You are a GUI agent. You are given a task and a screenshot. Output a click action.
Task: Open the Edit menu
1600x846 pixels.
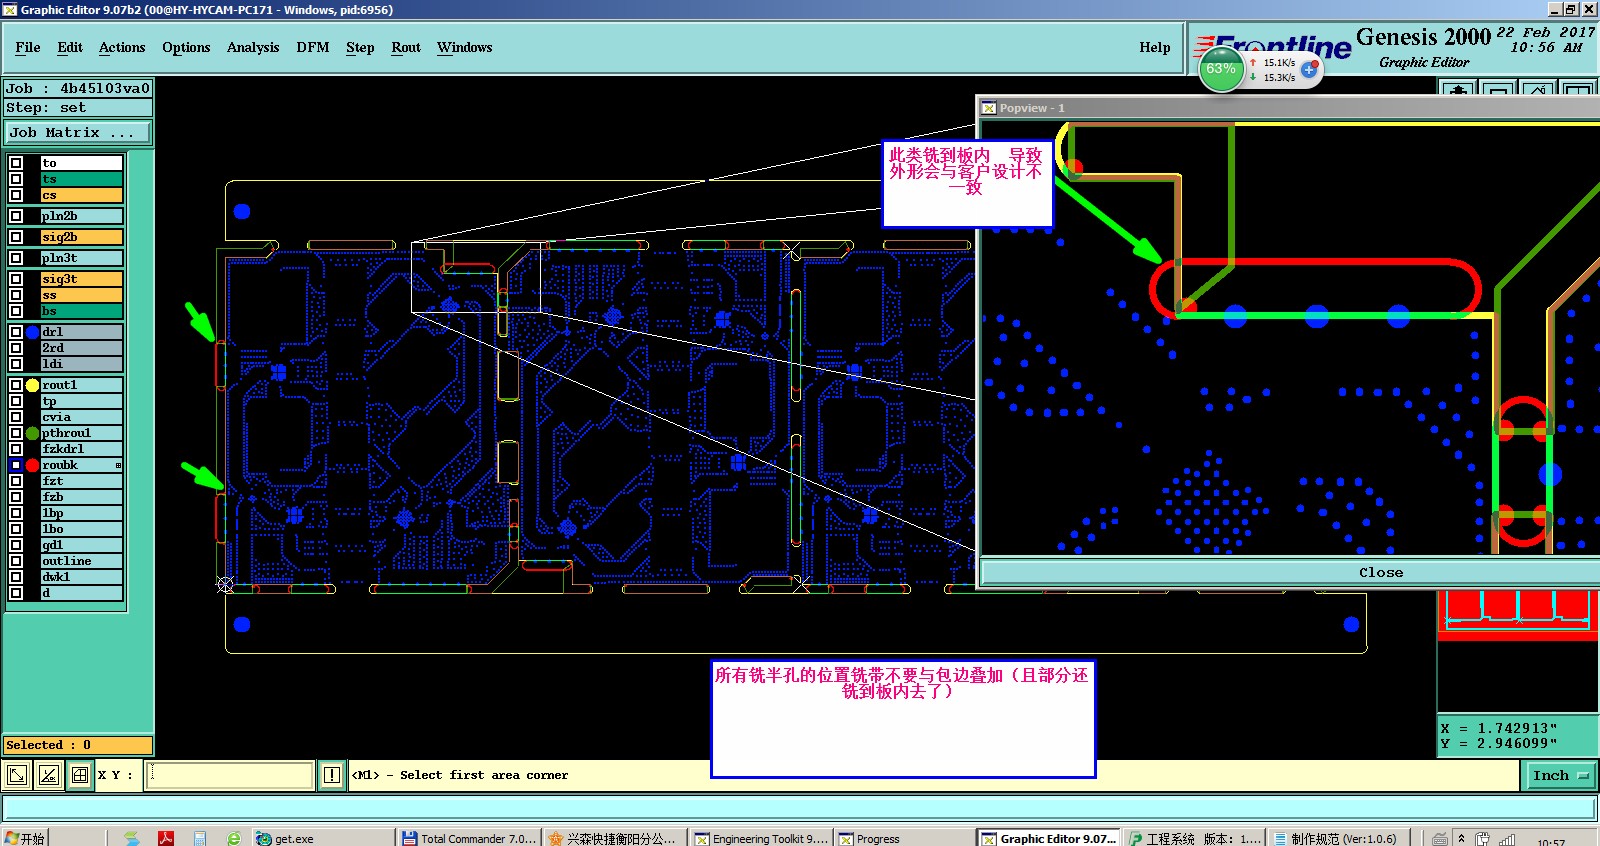click(x=70, y=47)
